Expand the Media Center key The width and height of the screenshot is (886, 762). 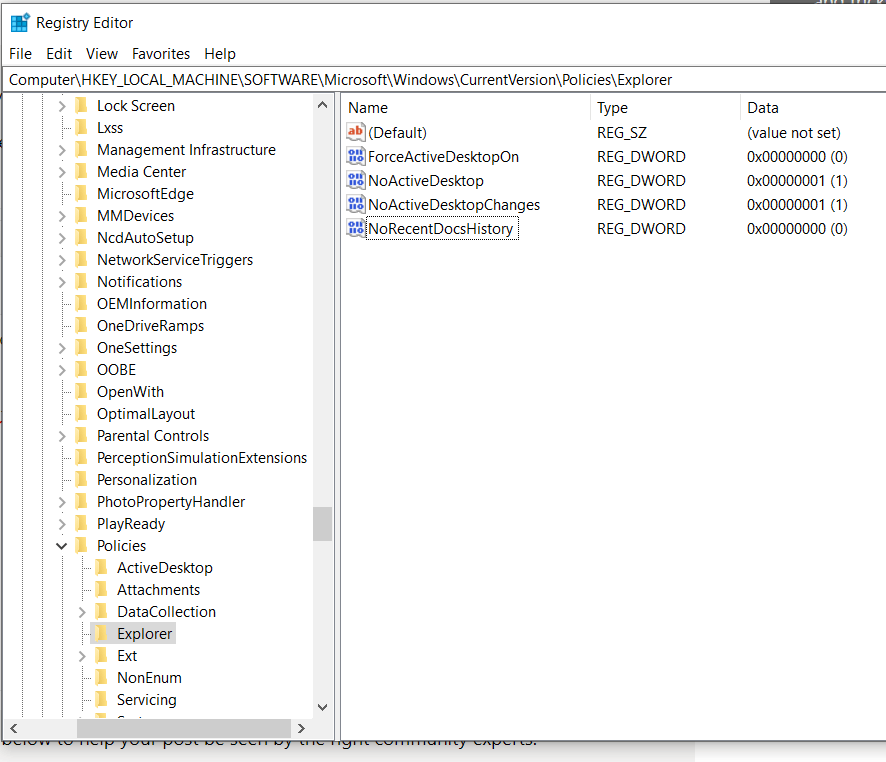tap(62, 172)
